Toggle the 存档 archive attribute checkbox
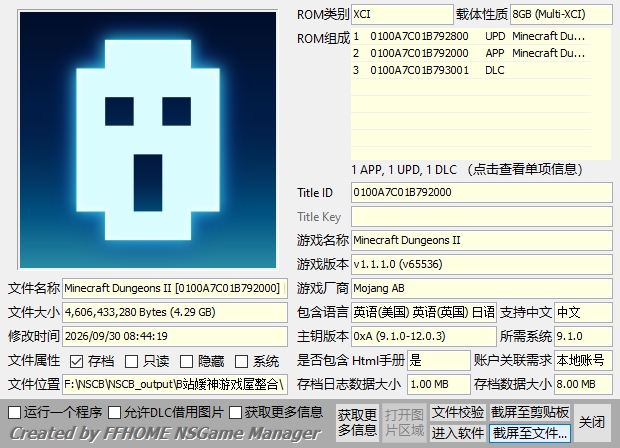The image size is (620, 448). coord(76,361)
